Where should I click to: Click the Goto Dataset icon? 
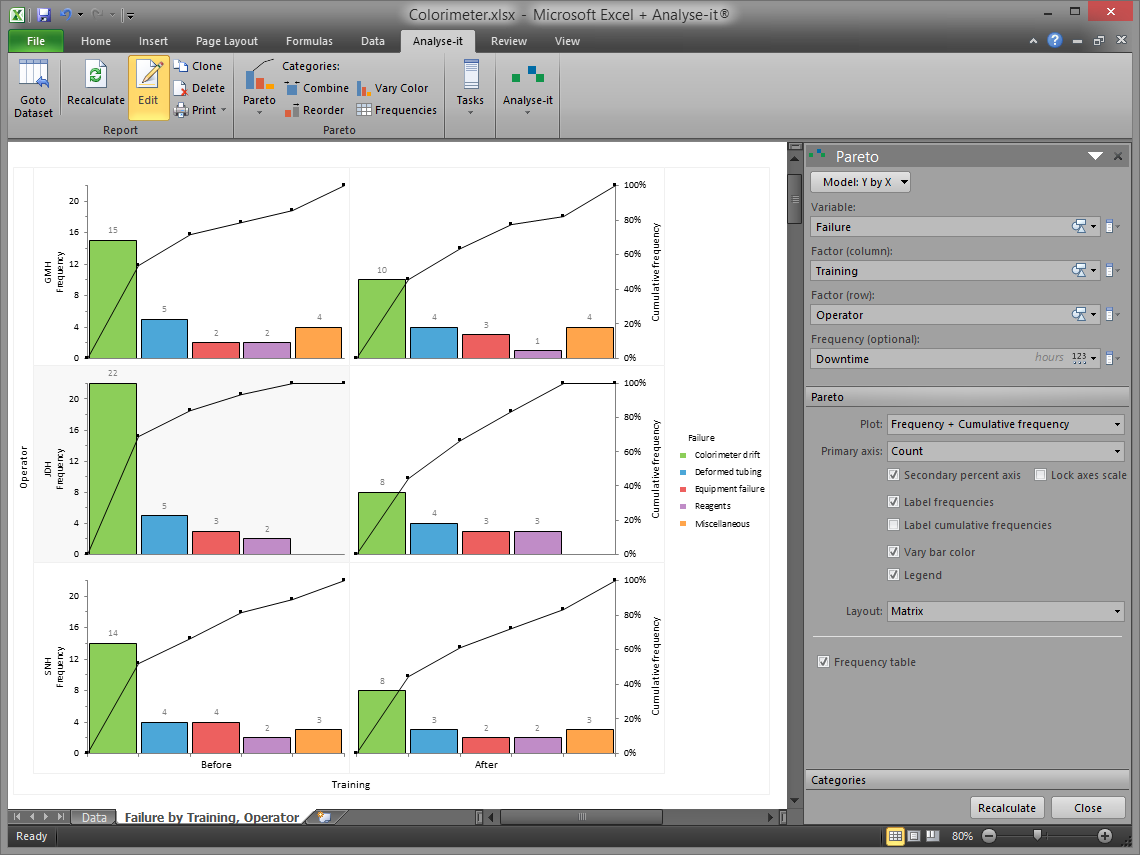(x=33, y=75)
